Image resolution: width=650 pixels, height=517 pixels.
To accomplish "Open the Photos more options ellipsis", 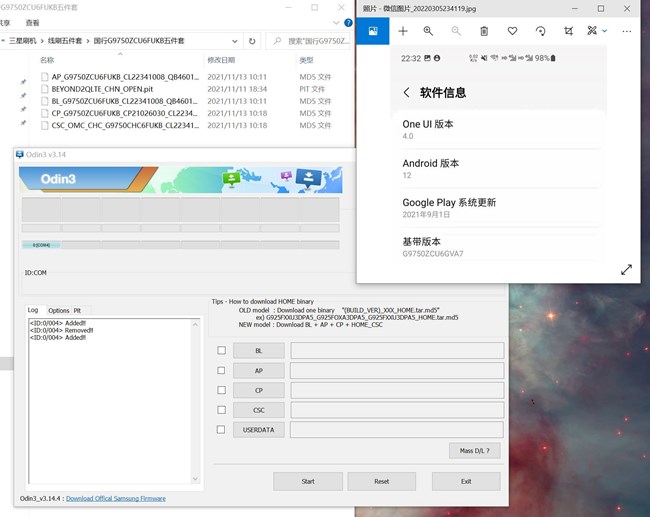I will pyautogui.click(x=627, y=31).
